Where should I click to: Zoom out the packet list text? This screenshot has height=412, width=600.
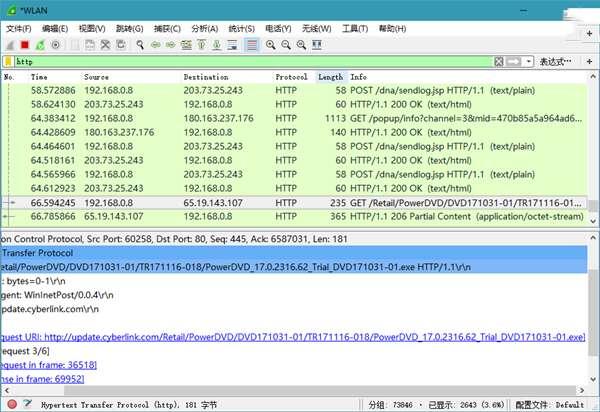click(286, 45)
